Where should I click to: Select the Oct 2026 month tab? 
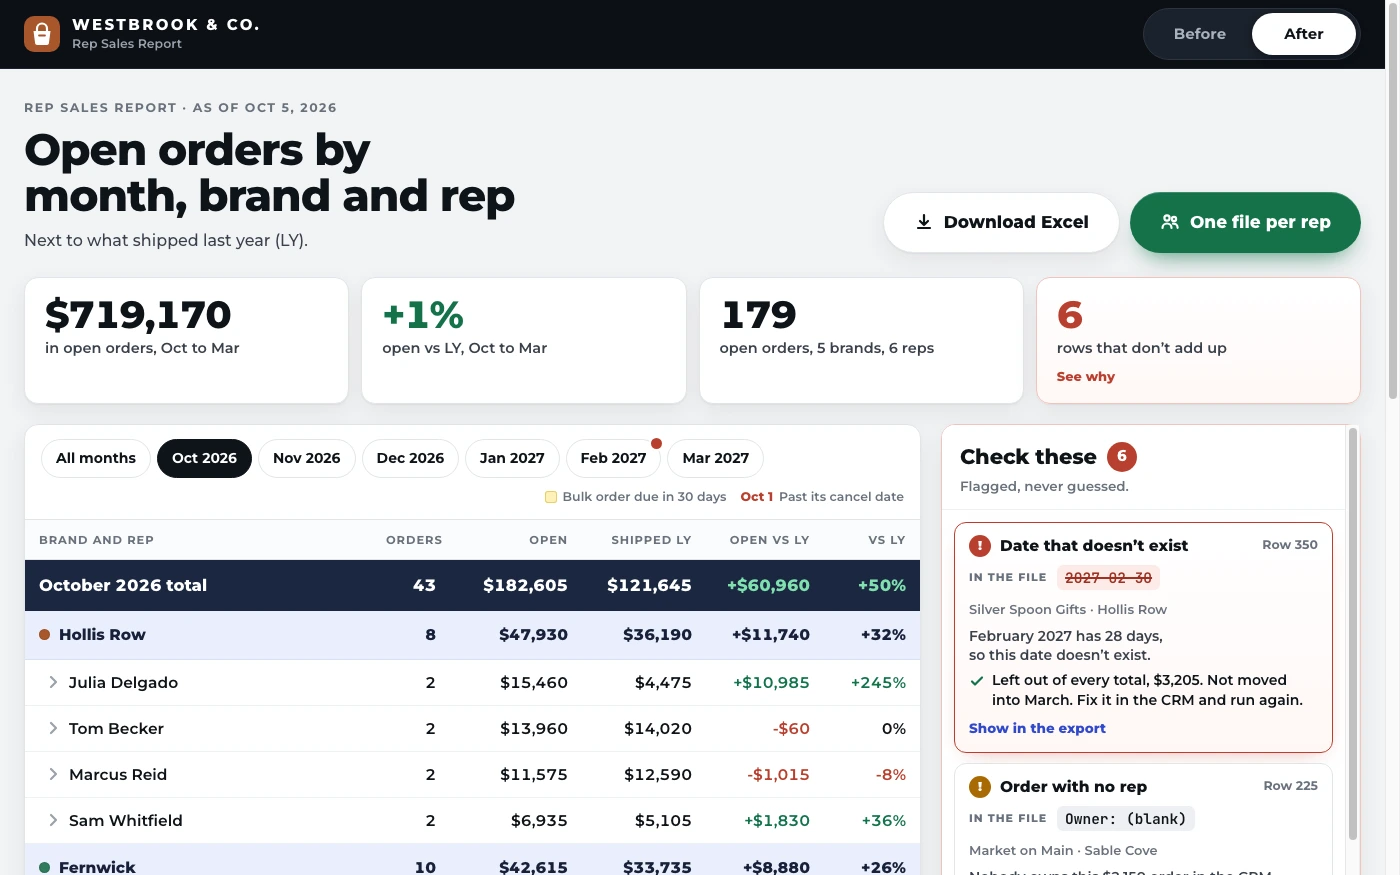click(204, 459)
